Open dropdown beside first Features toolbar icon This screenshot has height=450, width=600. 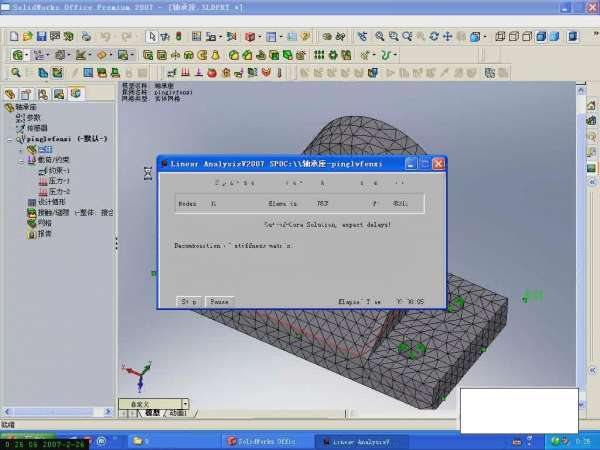pos(27,55)
